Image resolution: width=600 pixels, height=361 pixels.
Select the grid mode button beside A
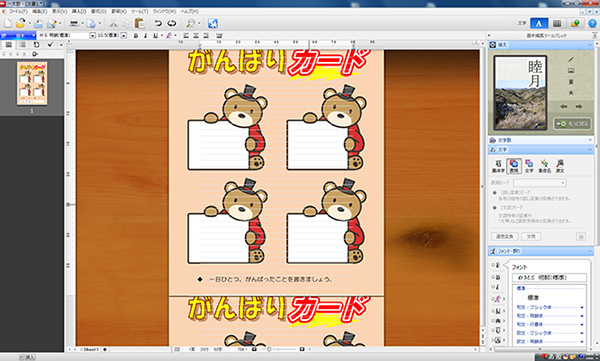[x=557, y=23]
